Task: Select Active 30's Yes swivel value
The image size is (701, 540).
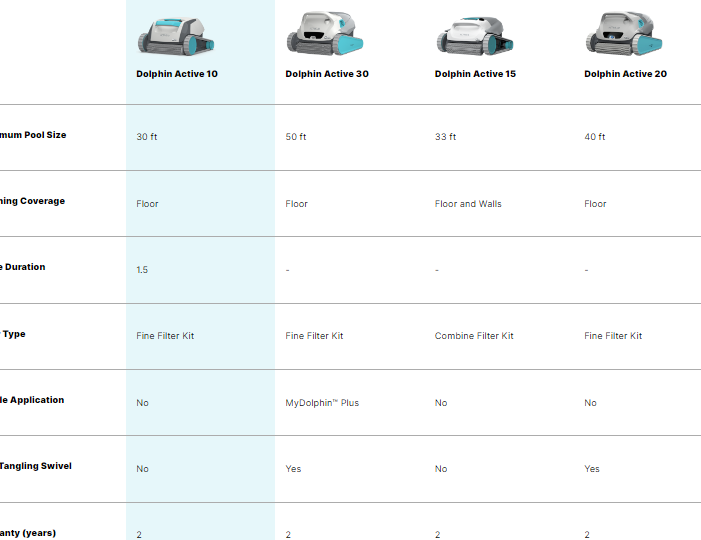Action: click(x=293, y=469)
